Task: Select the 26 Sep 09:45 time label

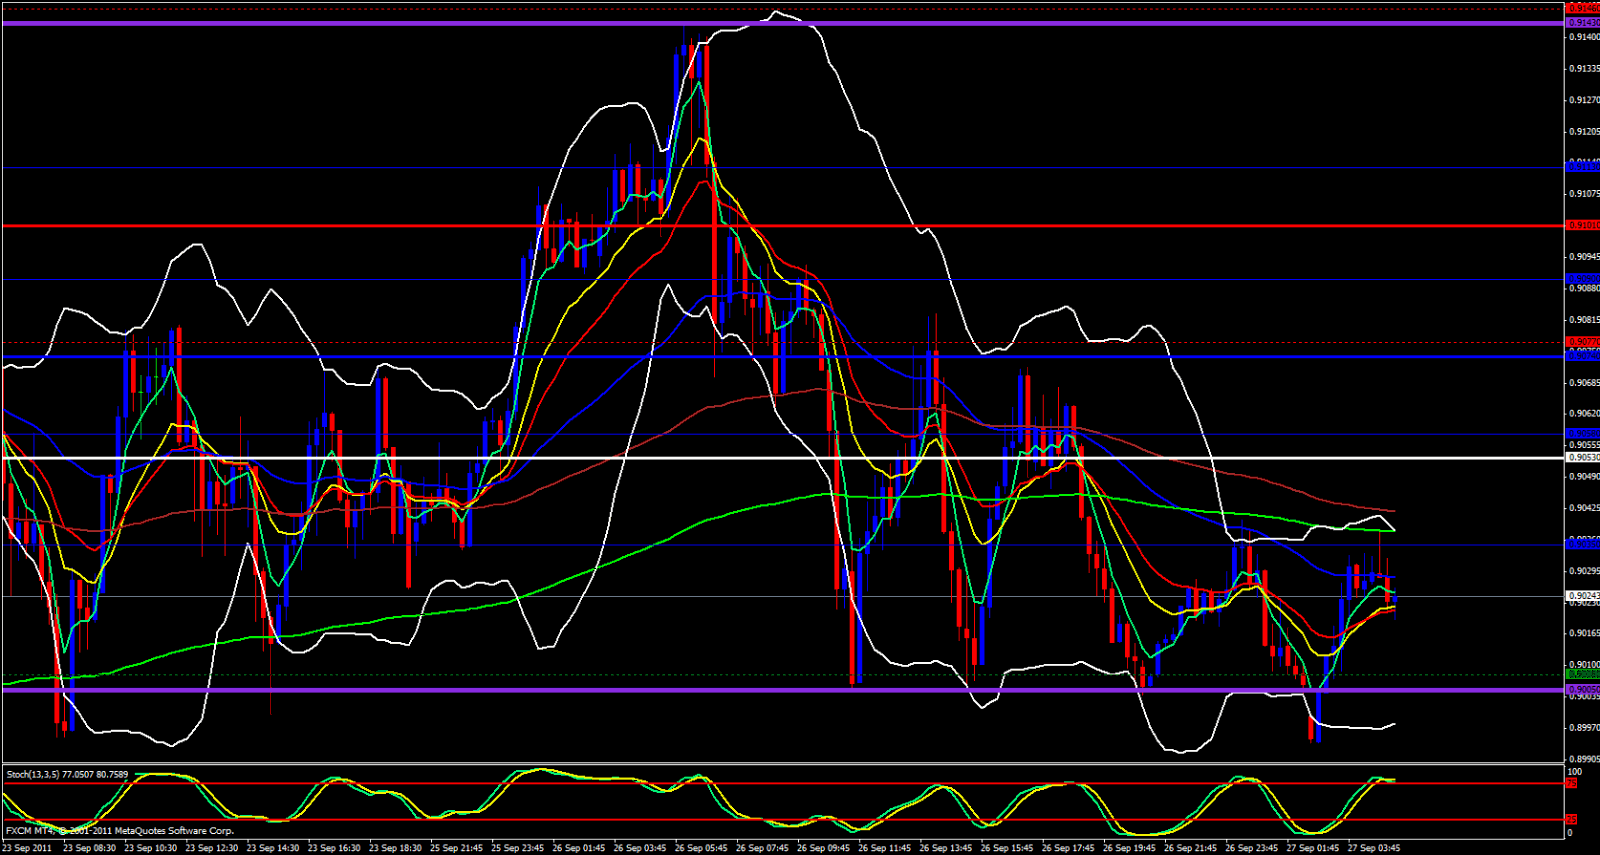Action: point(823,848)
